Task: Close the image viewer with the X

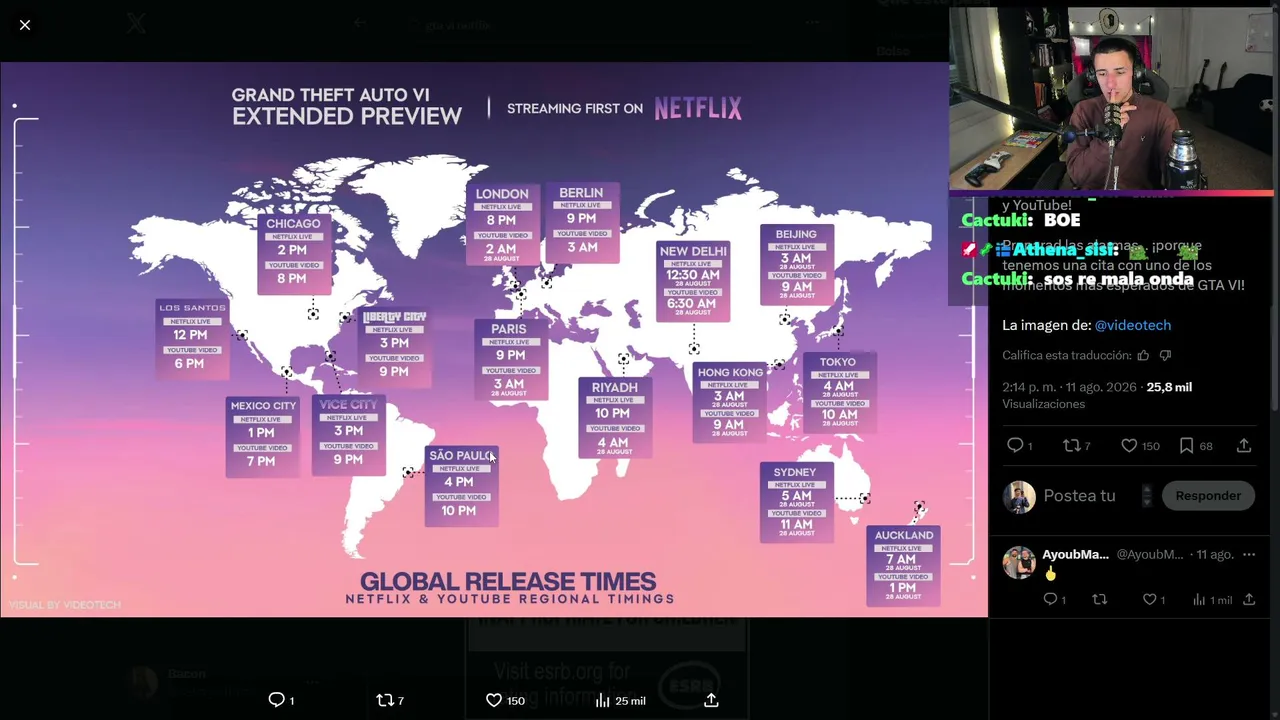Action: click(x=25, y=25)
